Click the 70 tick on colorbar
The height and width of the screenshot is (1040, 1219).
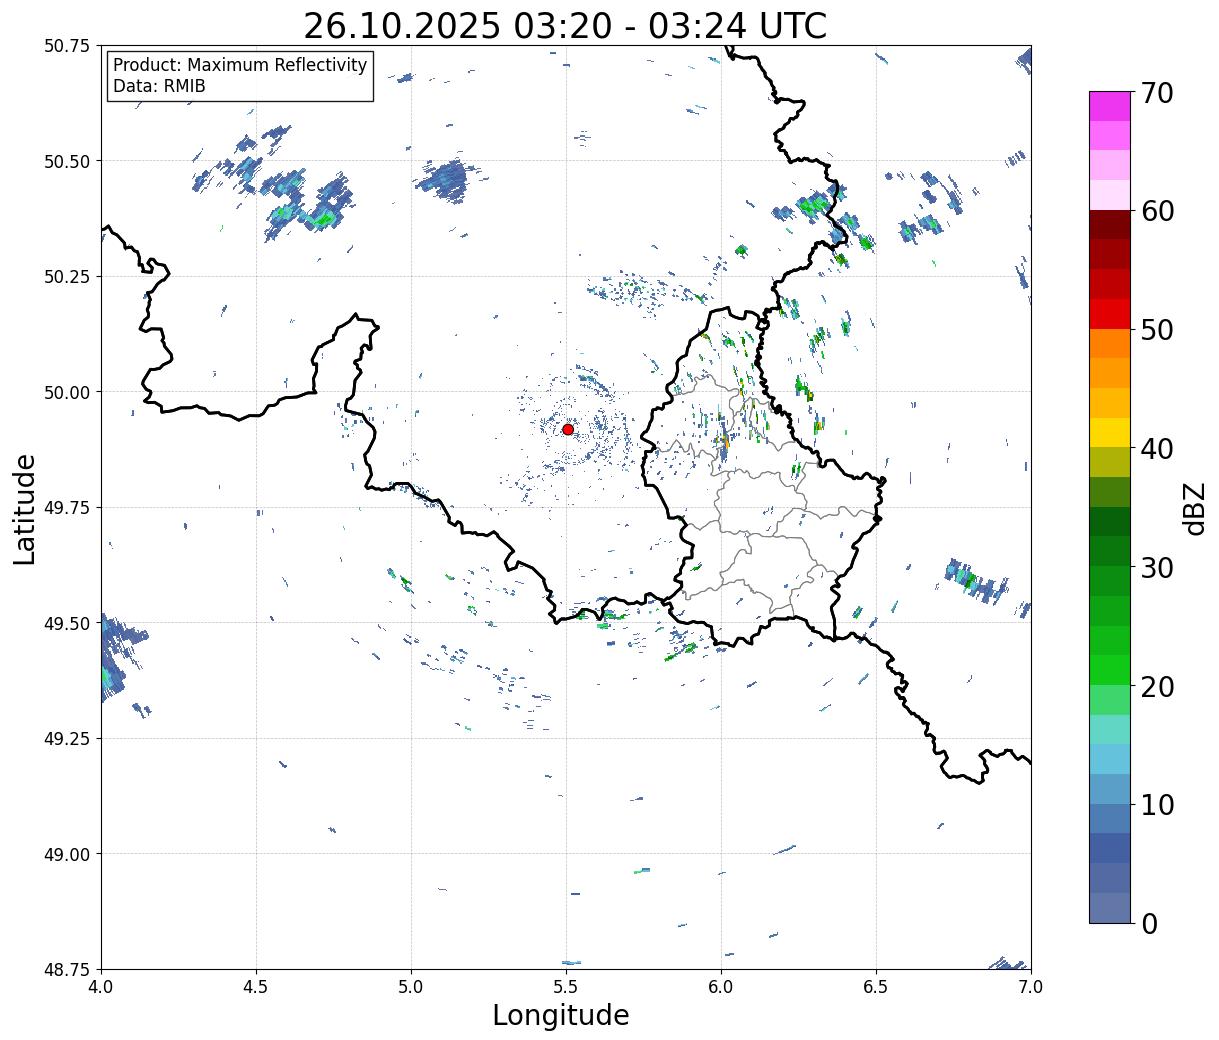click(x=1156, y=93)
